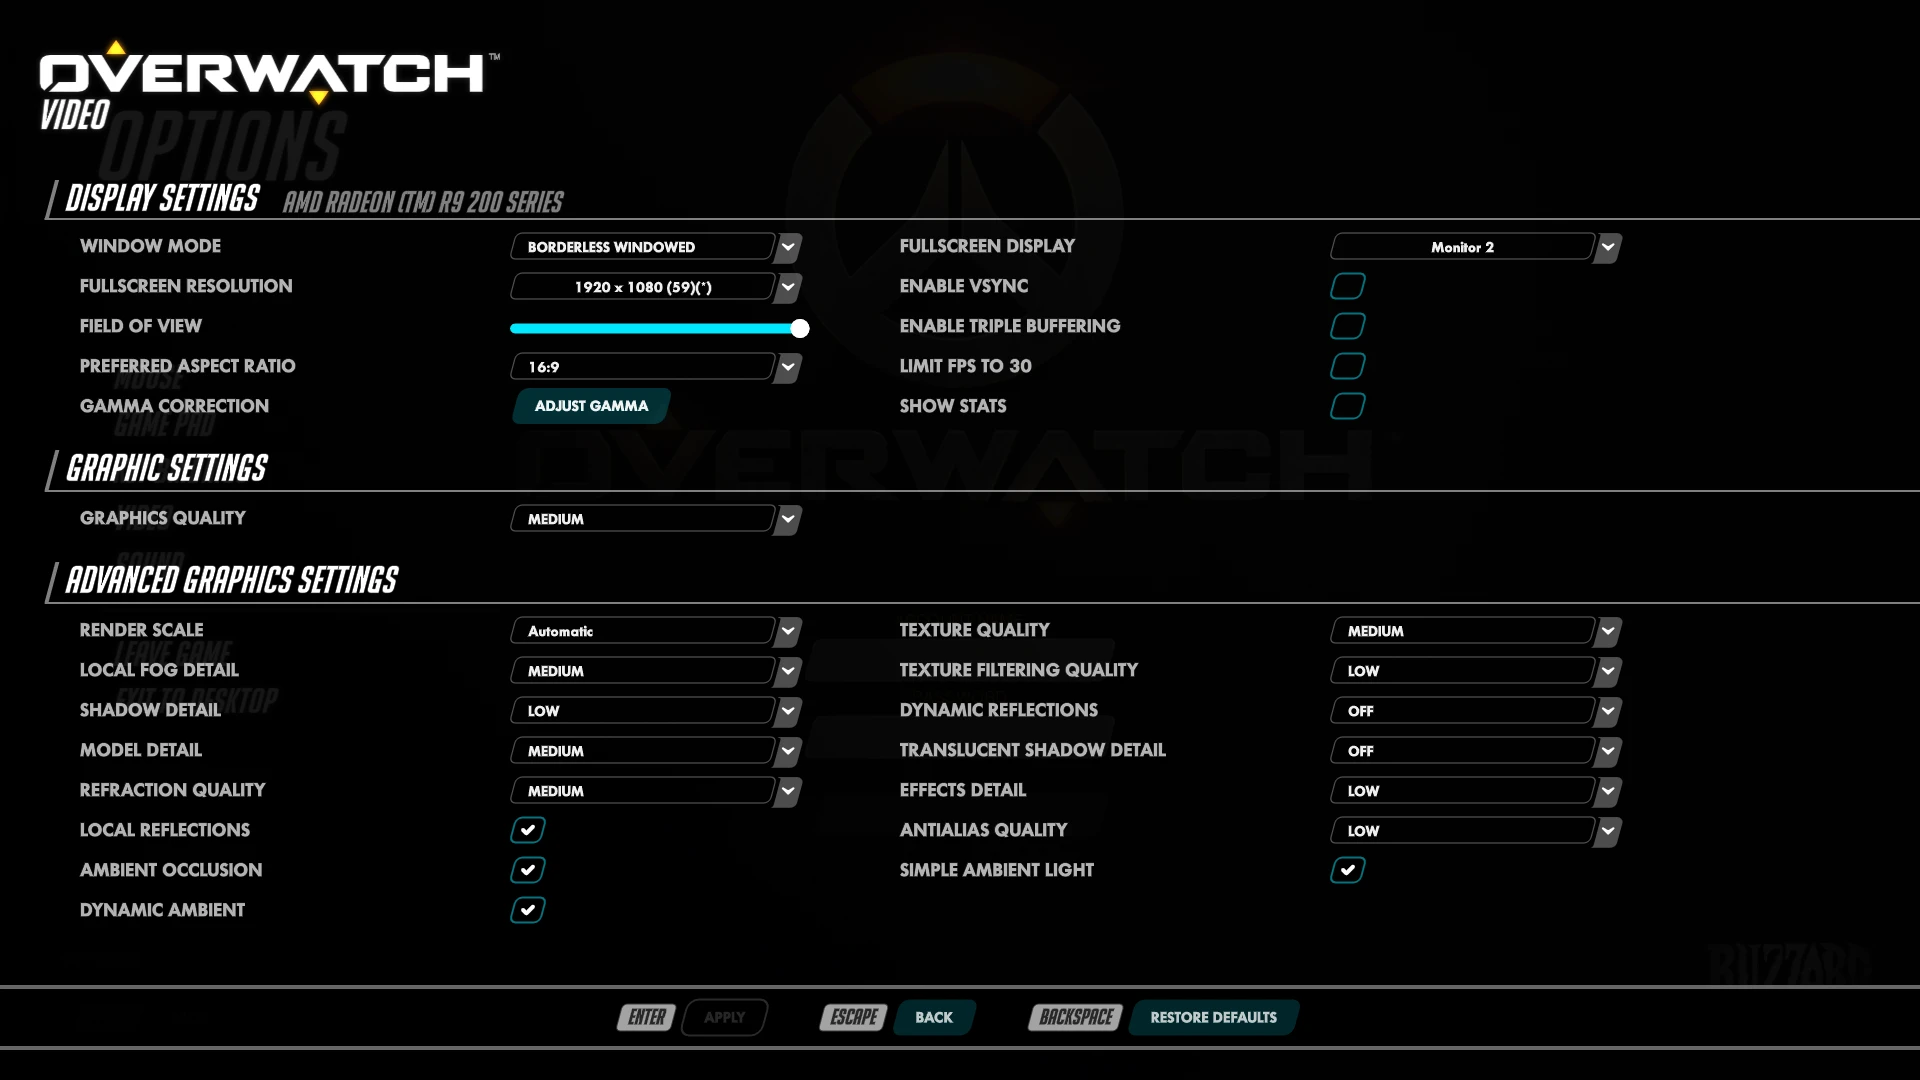The height and width of the screenshot is (1080, 1920).
Task: Click the dropdown arrow for Shadow Detail
Action: [x=789, y=709]
